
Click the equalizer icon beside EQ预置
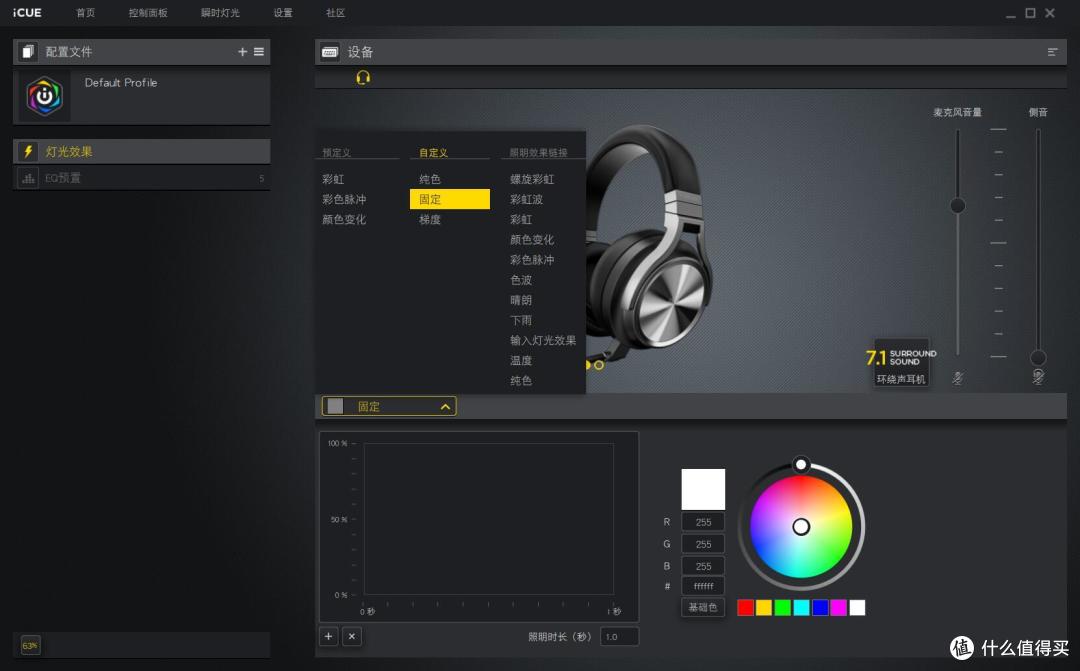28,178
